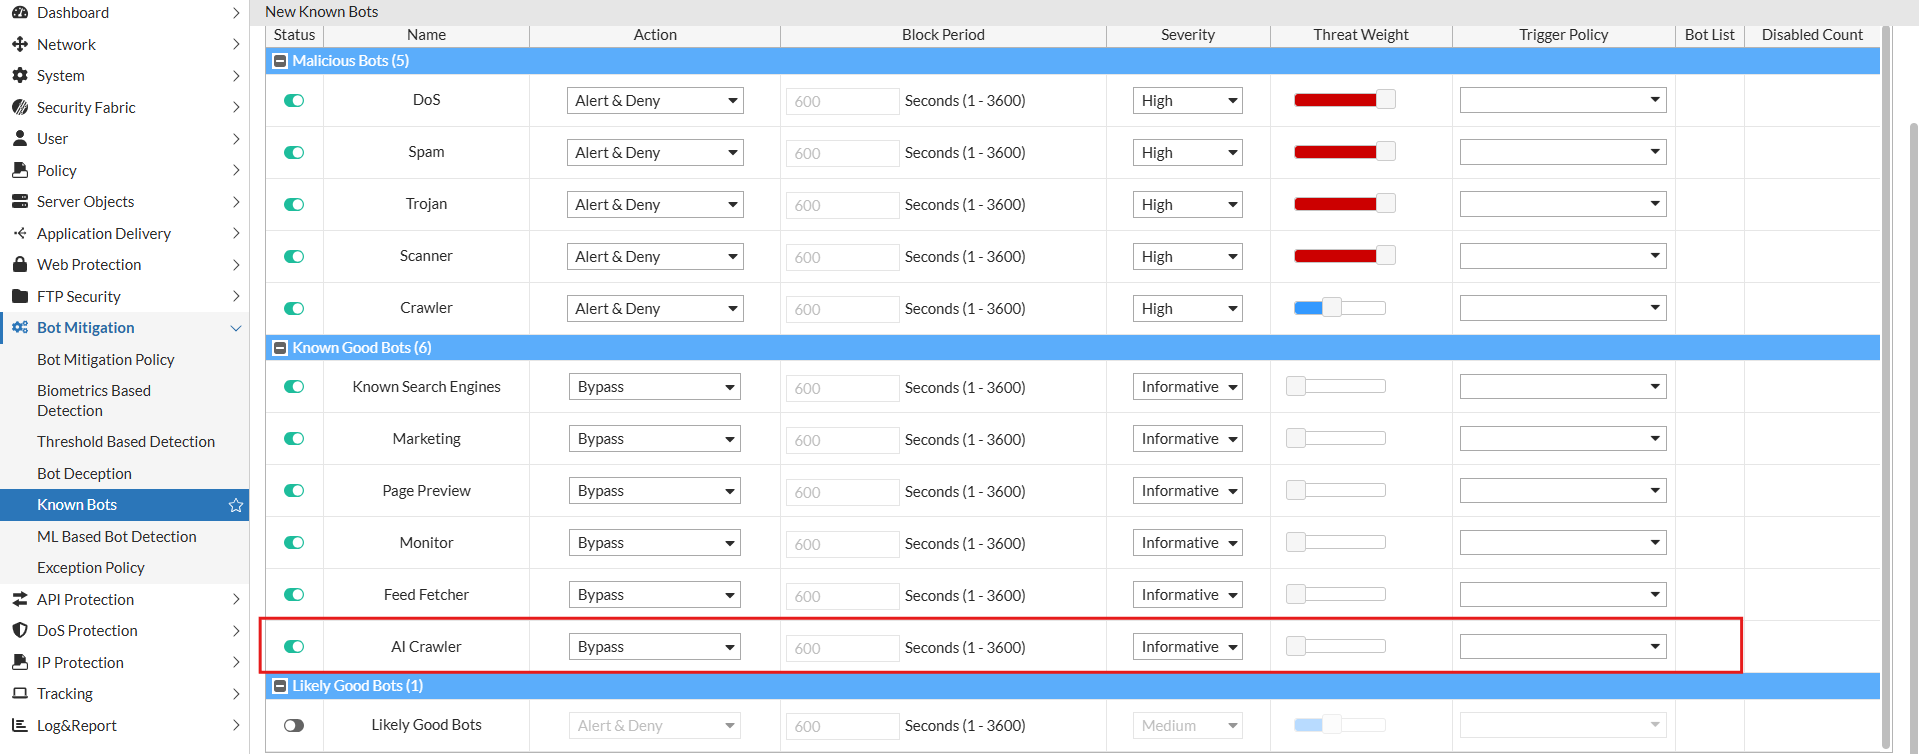This screenshot has width=1919, height=754.
Task: Adjust the DoS Threat Weight slider
Action: tap(1385, 99)
